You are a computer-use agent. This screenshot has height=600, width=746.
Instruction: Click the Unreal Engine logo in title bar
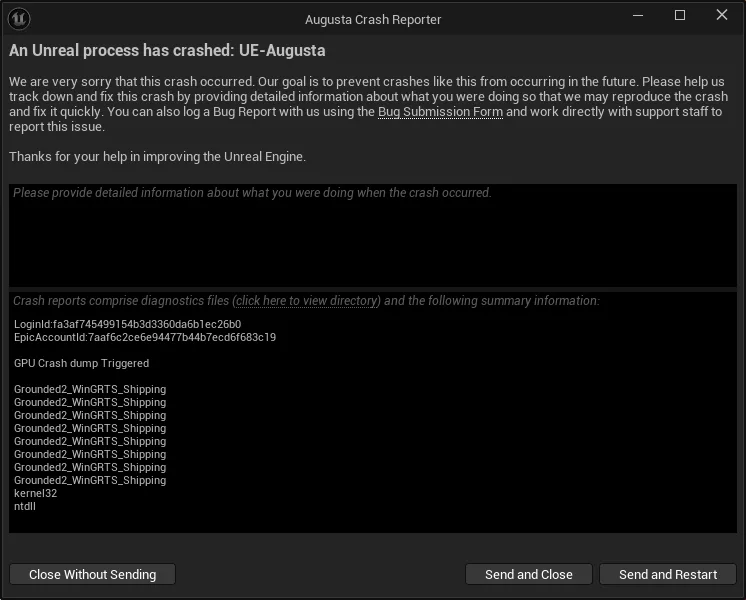tap(20, 18)
